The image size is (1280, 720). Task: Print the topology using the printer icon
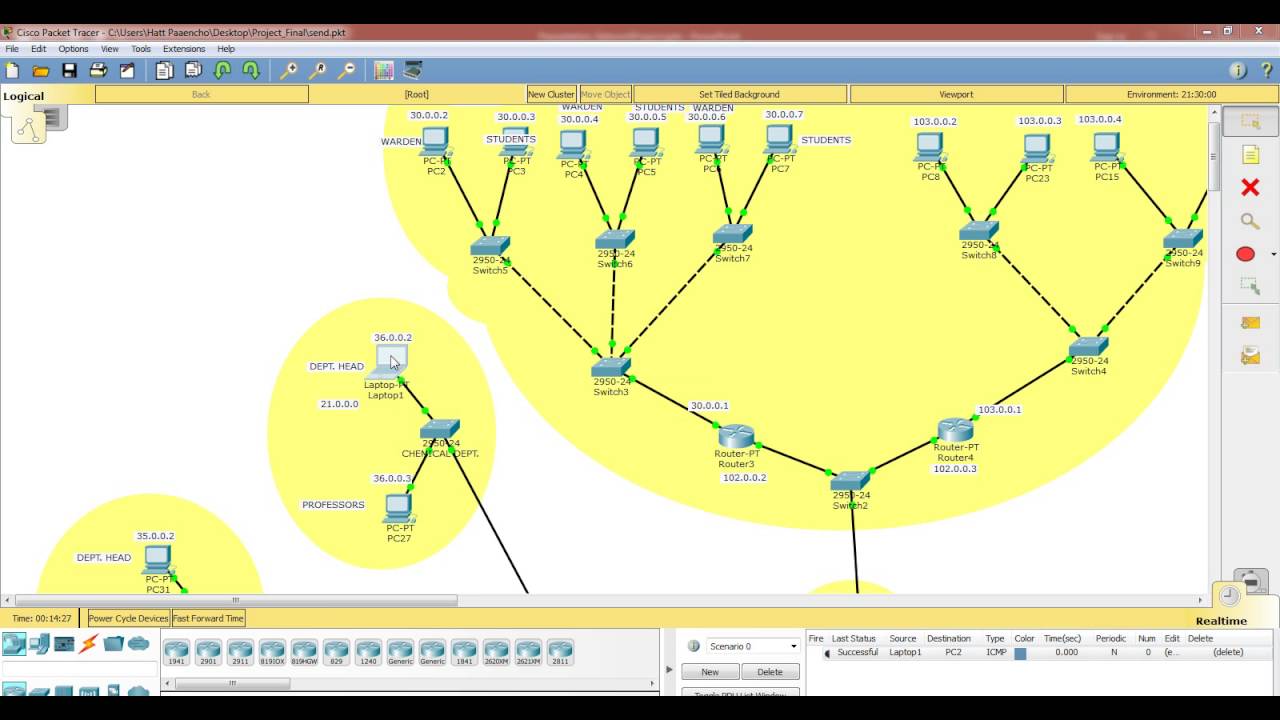pos(98,71)
